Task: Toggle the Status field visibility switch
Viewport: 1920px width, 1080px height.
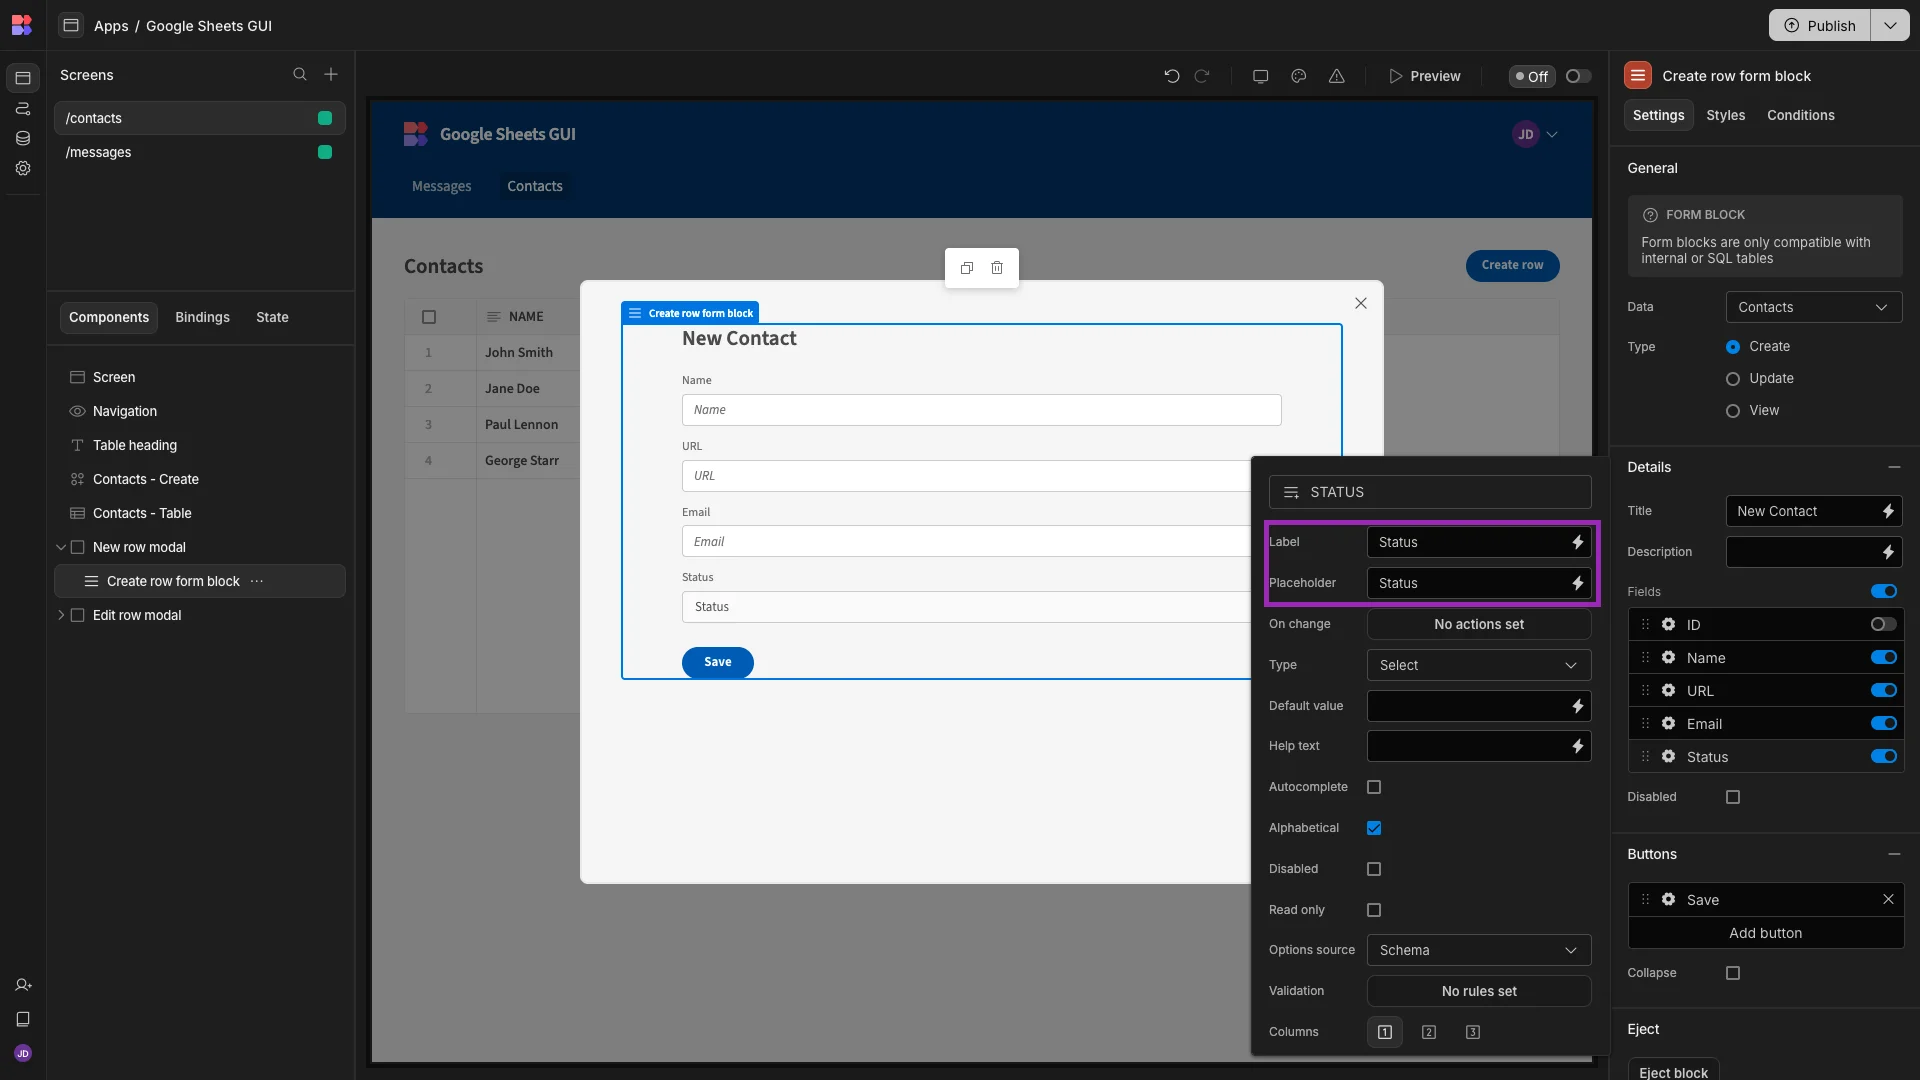Action: (x=1884, y=756)
